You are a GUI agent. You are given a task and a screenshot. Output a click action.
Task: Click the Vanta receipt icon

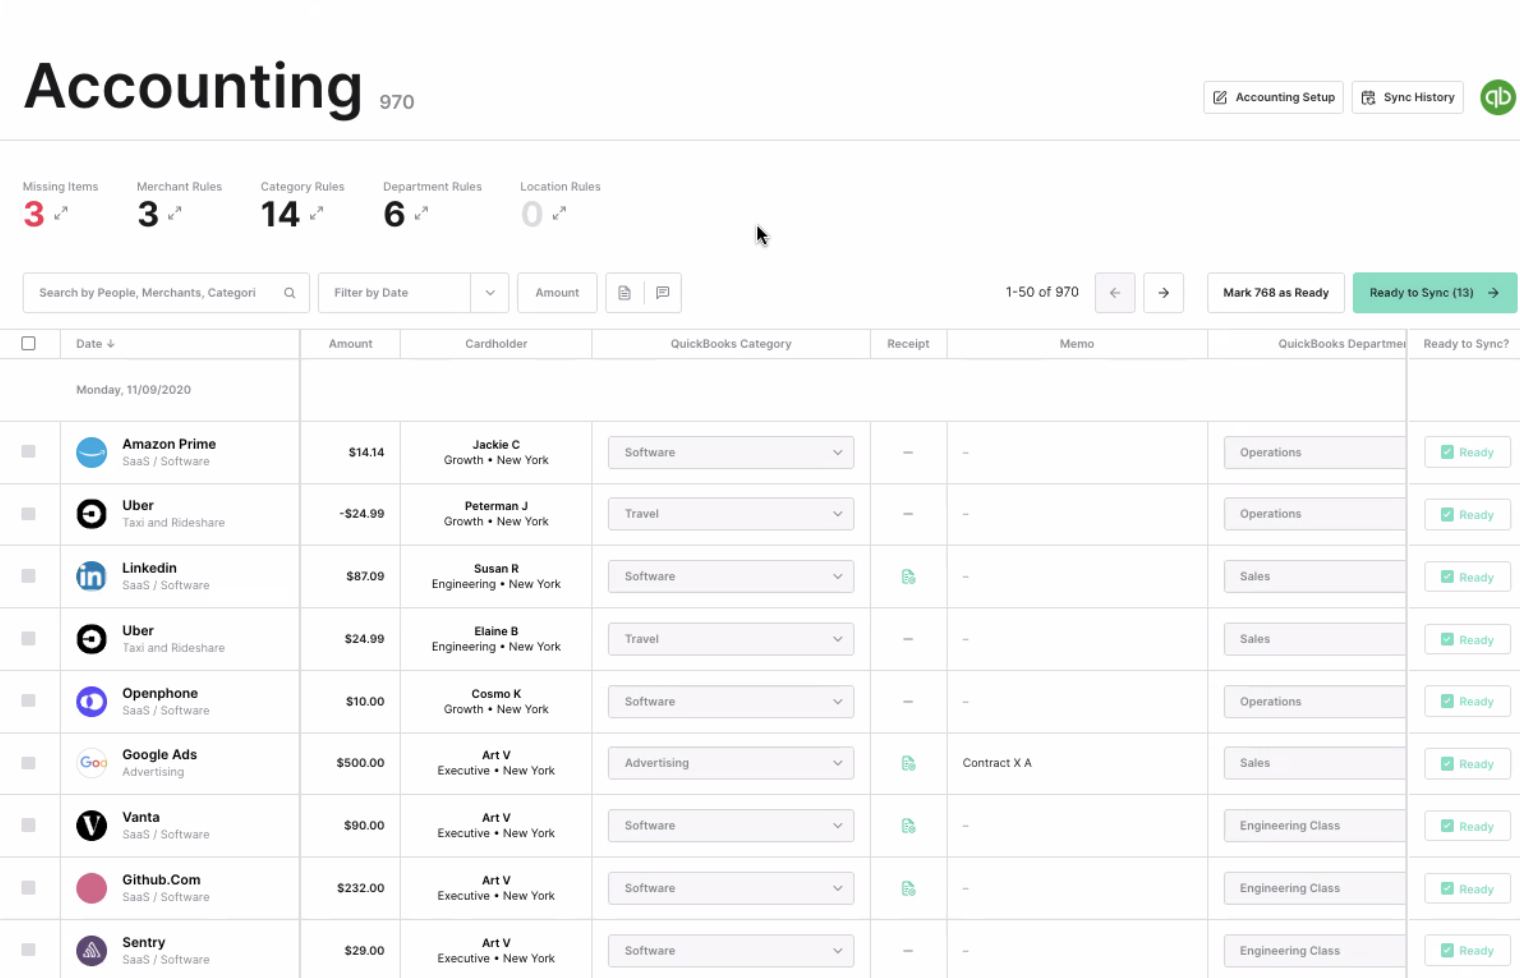[x=908, y=825]
